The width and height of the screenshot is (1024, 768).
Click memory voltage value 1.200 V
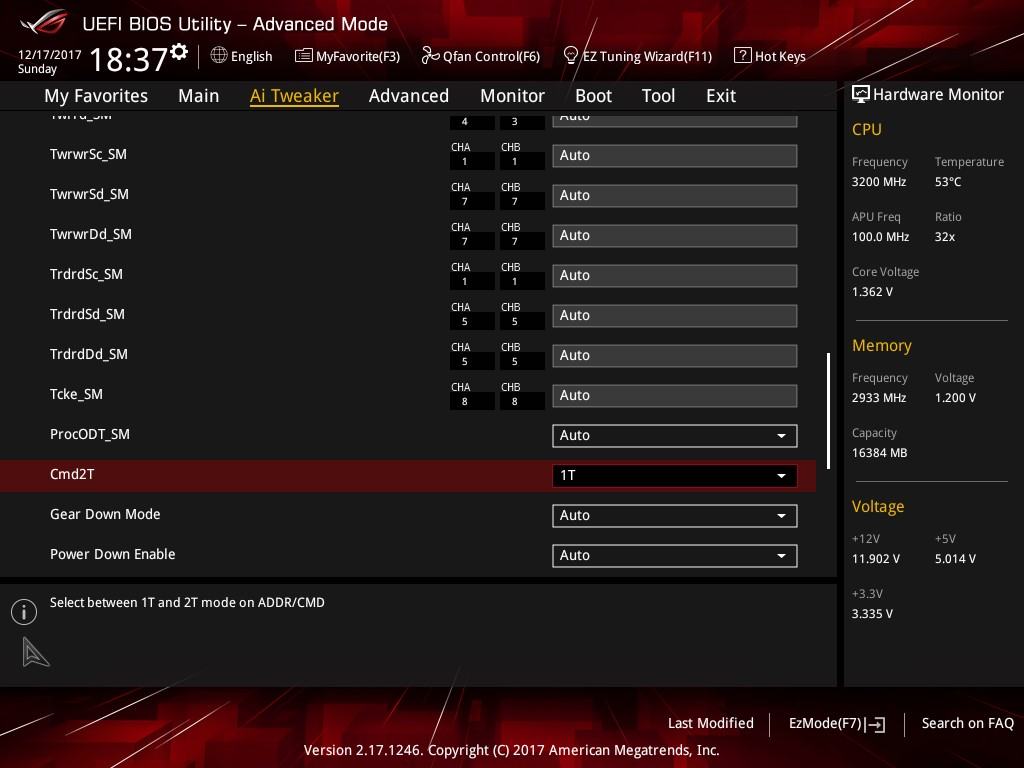coord(955,398)
